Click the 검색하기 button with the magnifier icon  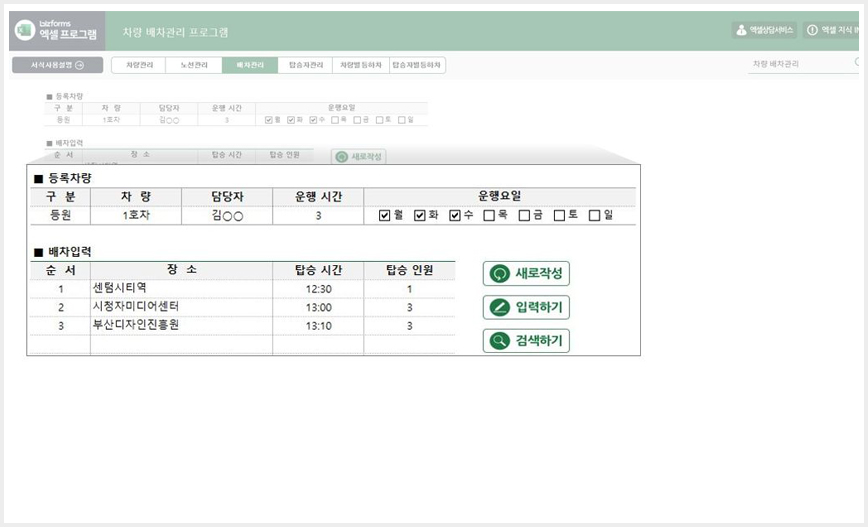point(526,340)
